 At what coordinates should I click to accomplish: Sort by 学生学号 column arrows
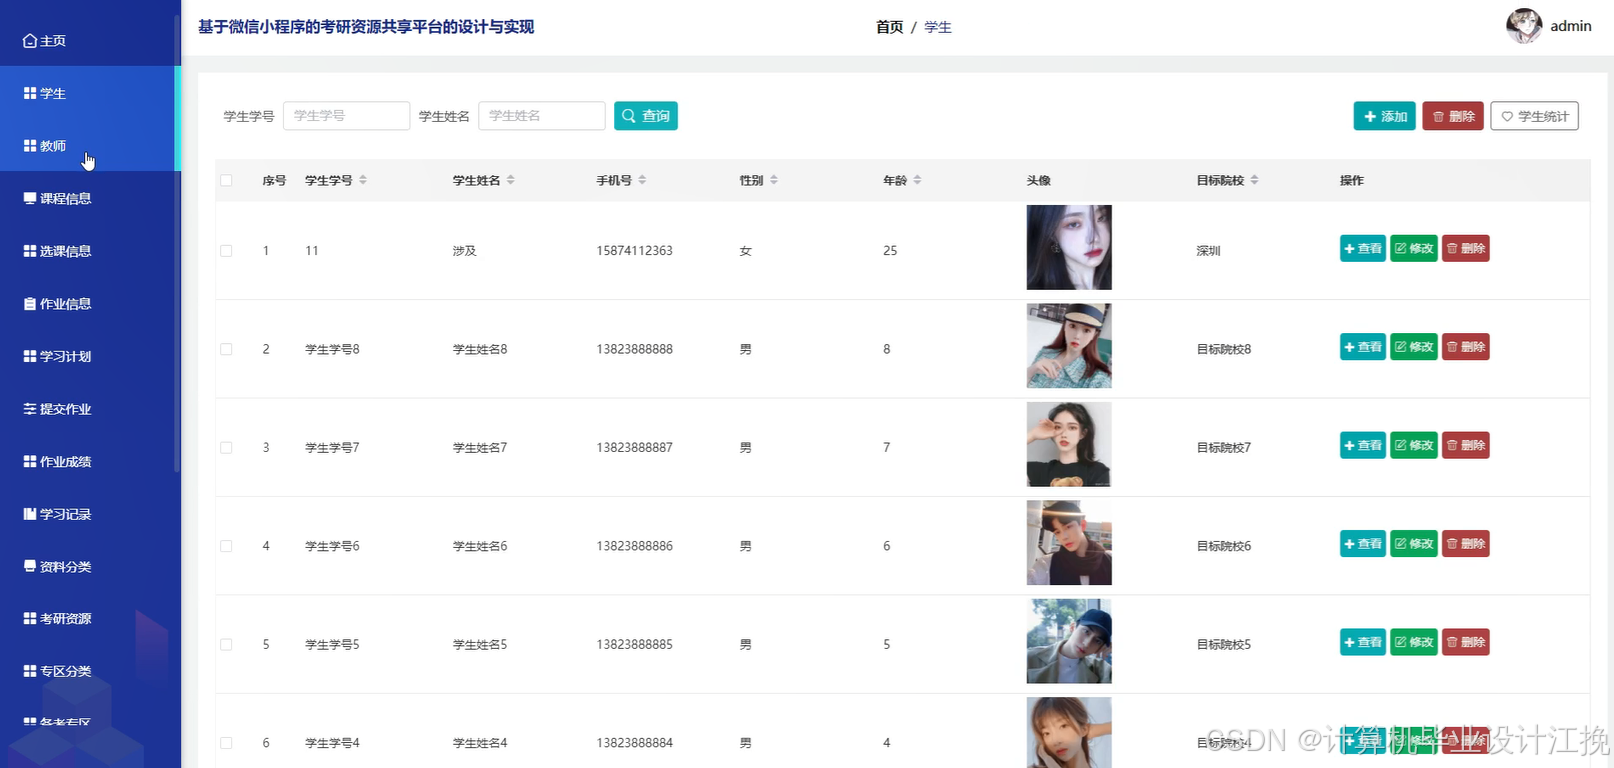click(363, 180)
